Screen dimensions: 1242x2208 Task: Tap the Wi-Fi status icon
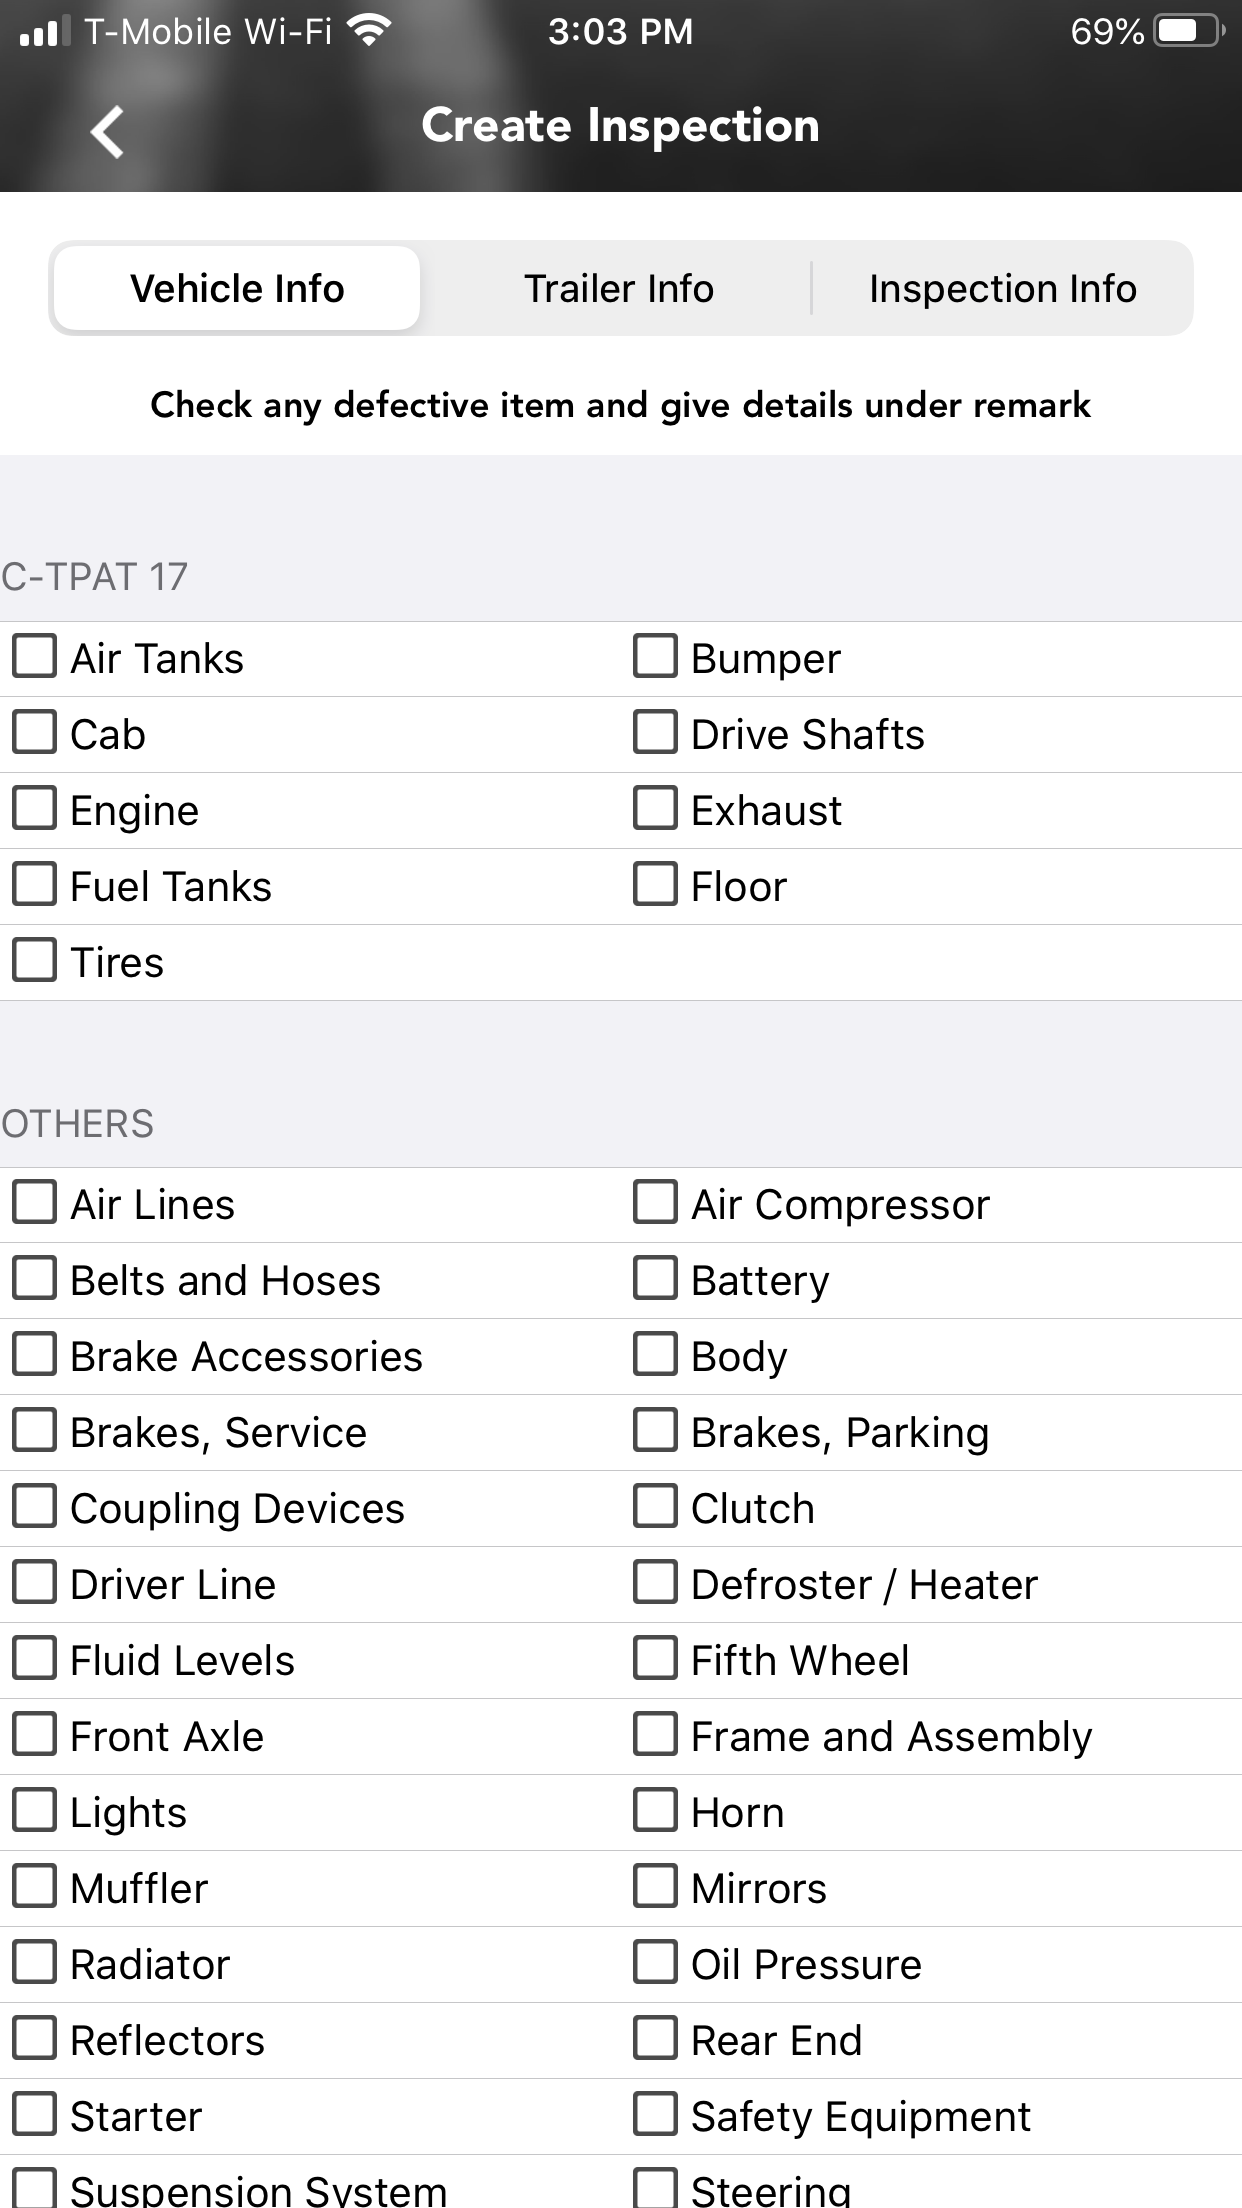pyautogui.click(x=369, y=31)
